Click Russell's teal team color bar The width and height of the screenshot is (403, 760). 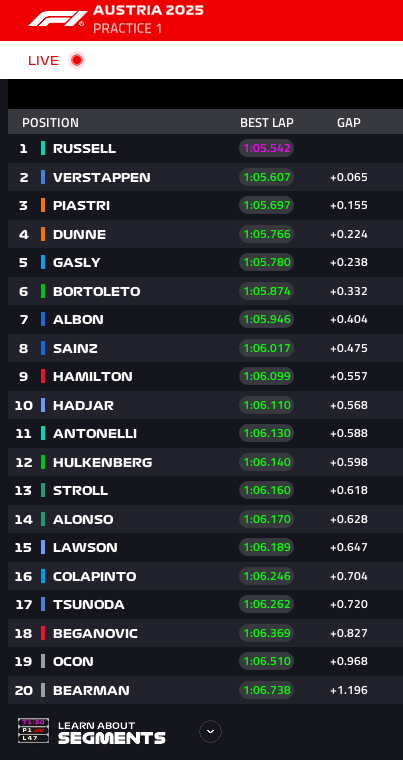pyautogui.click(x=43, y=148)
